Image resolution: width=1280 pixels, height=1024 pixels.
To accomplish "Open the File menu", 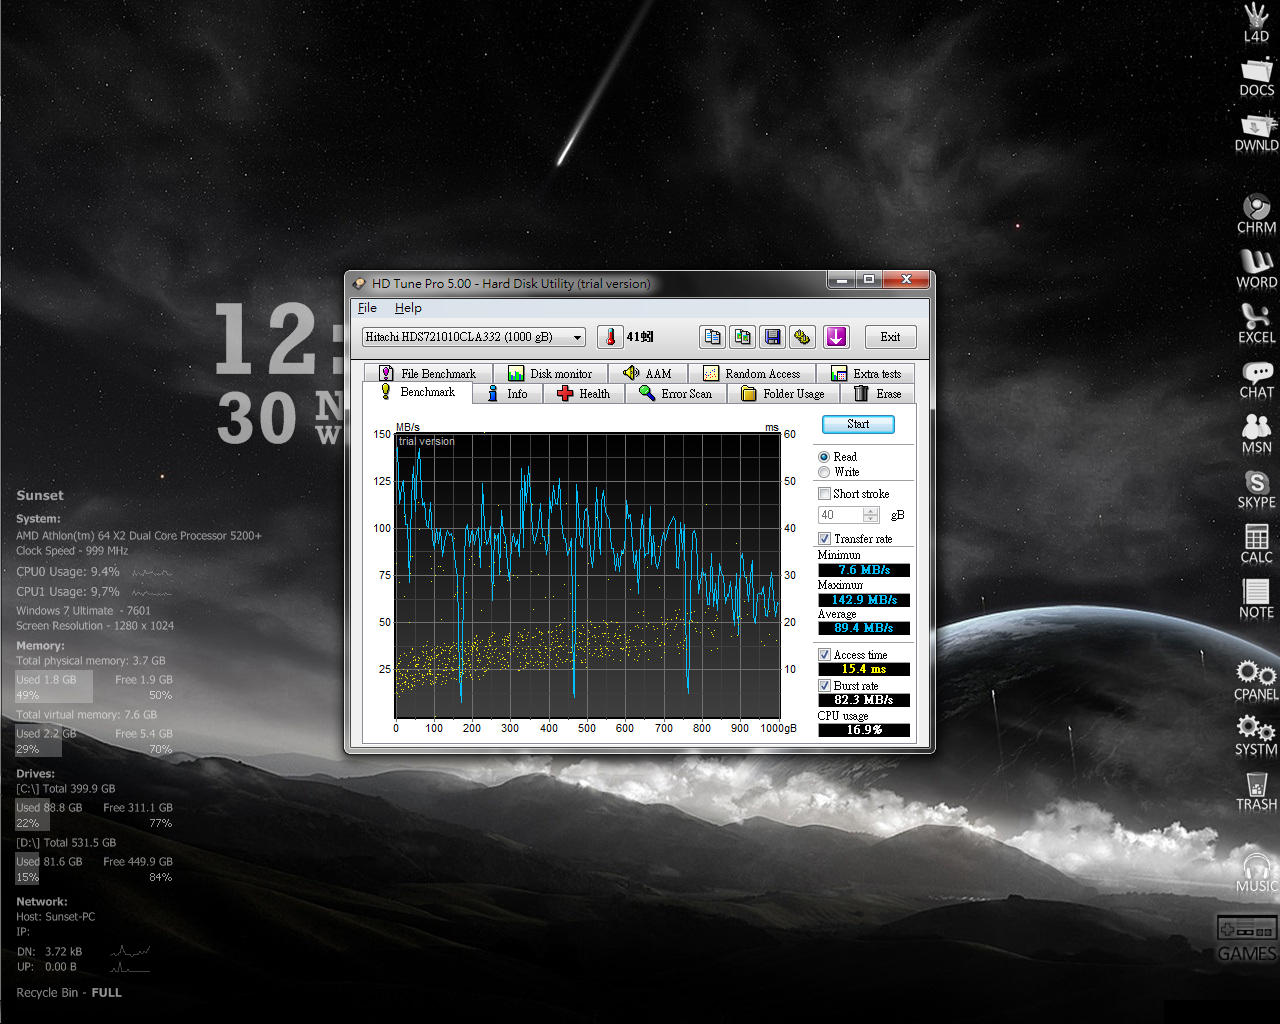I will pyautogui.click(x=367, y=308).
